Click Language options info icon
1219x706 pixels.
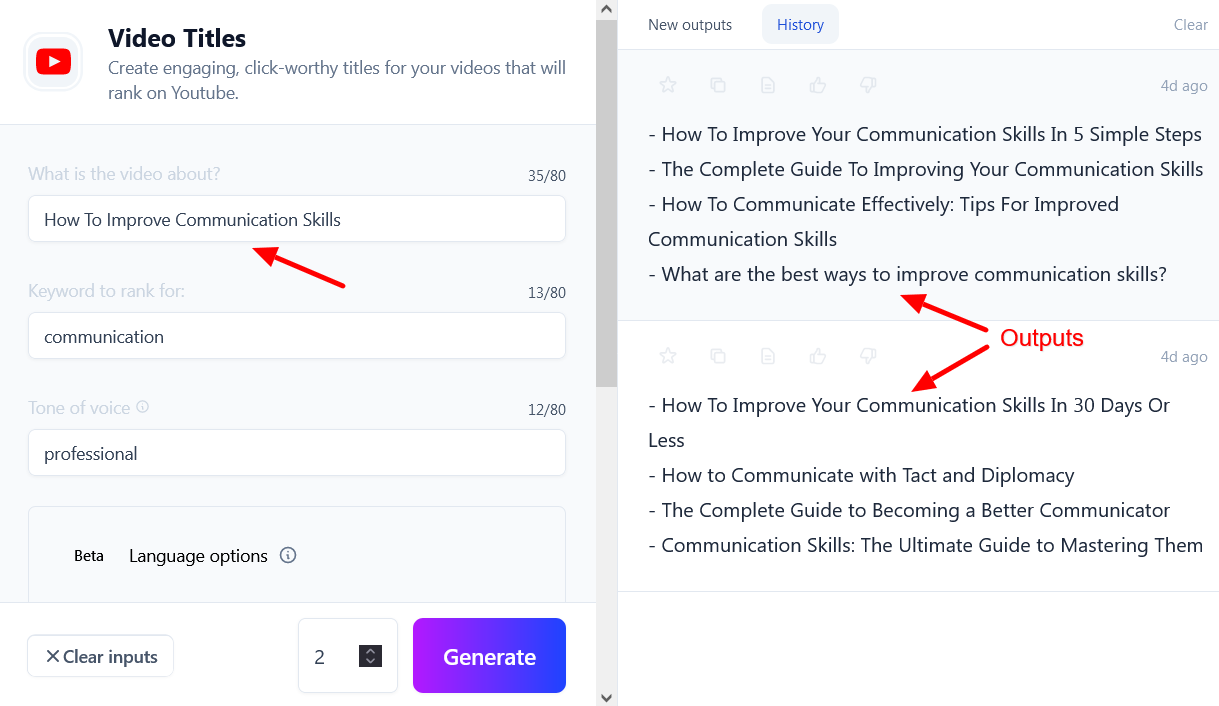[288, 556]
